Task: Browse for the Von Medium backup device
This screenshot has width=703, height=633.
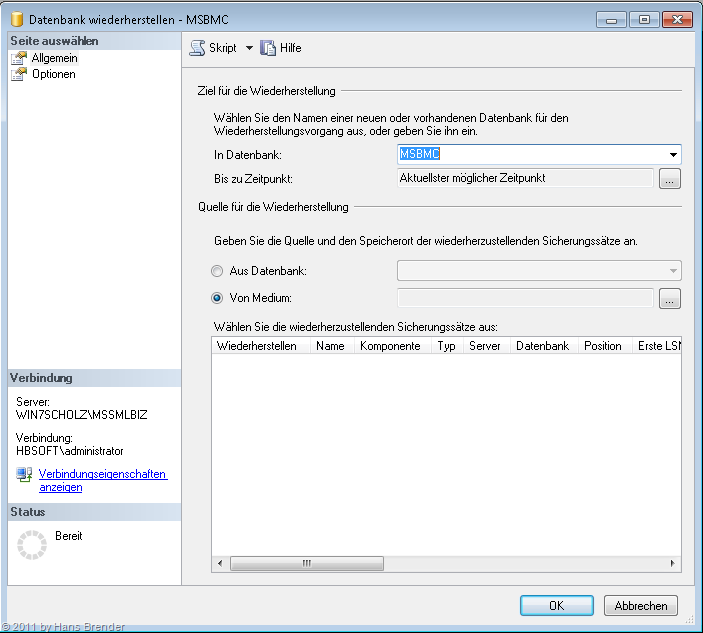Action: [669, 298]
